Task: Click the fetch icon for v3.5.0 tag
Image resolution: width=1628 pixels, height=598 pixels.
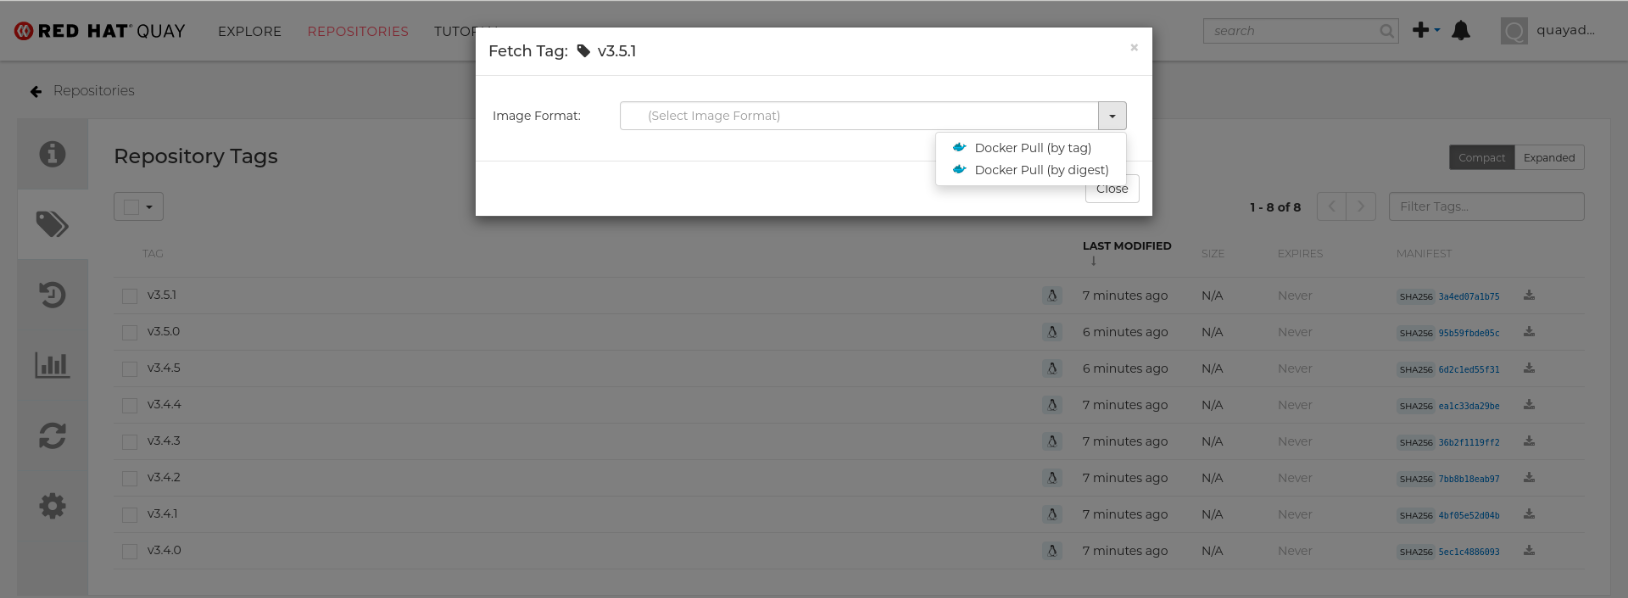Action: point(1529,332)
